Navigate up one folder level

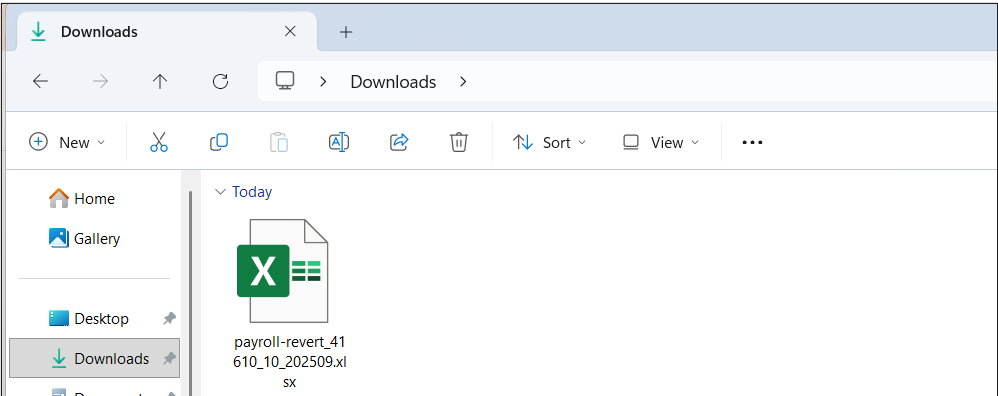(160, 81)
